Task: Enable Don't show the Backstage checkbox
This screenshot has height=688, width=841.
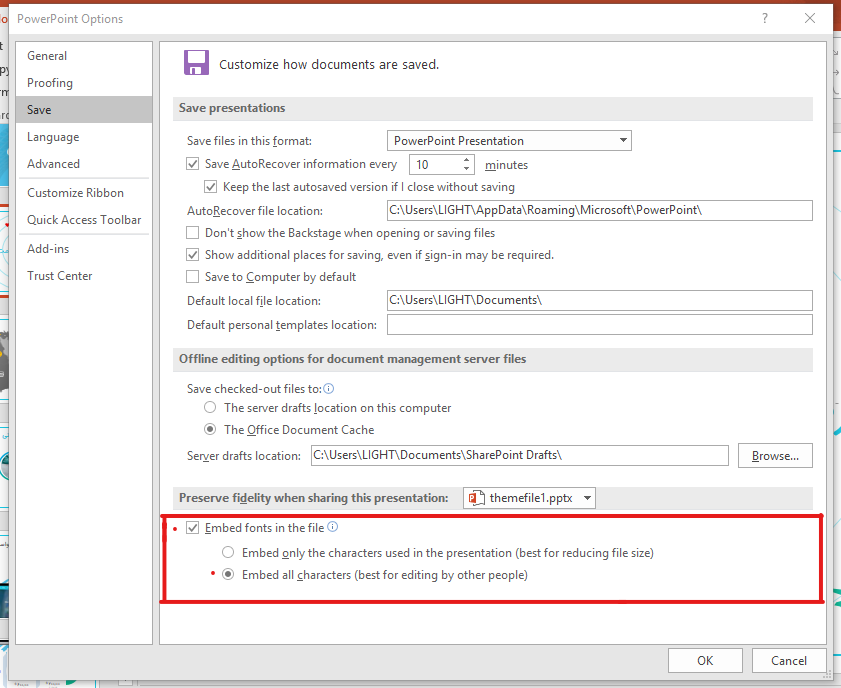Action: pos(193,233)
